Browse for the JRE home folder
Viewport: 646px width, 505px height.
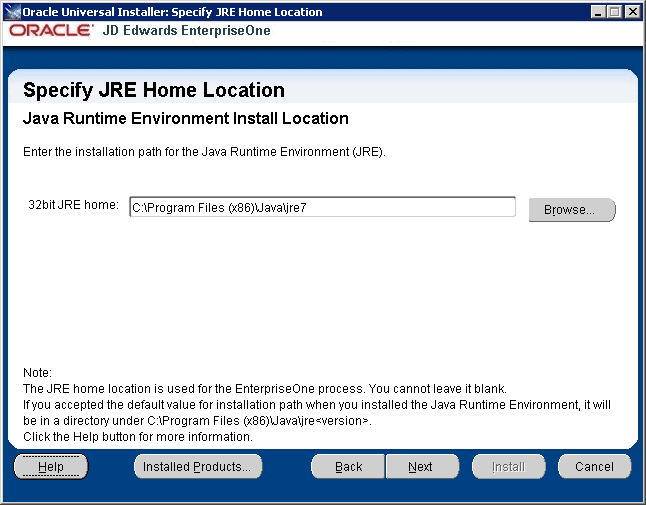pos(572,210)
